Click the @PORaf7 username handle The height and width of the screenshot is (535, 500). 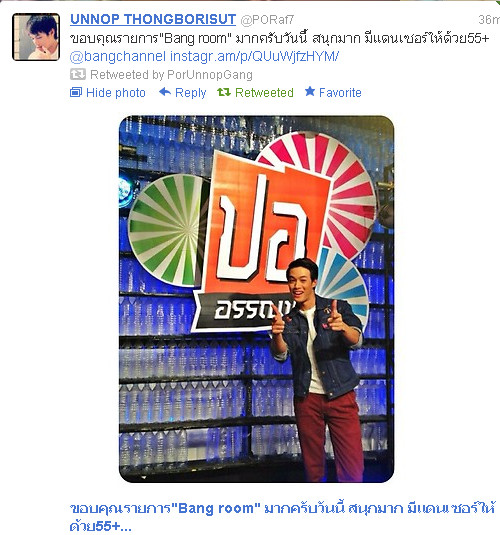pyautogui.click(x=267, y=20)
